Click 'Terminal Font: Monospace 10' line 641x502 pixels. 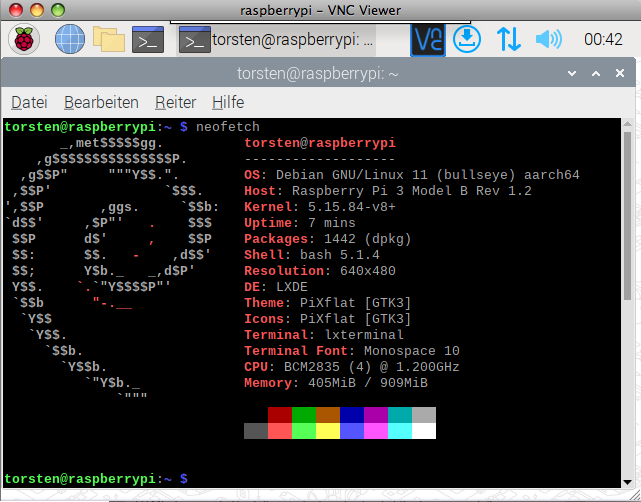pyautogui.click(x=352, y=351)
